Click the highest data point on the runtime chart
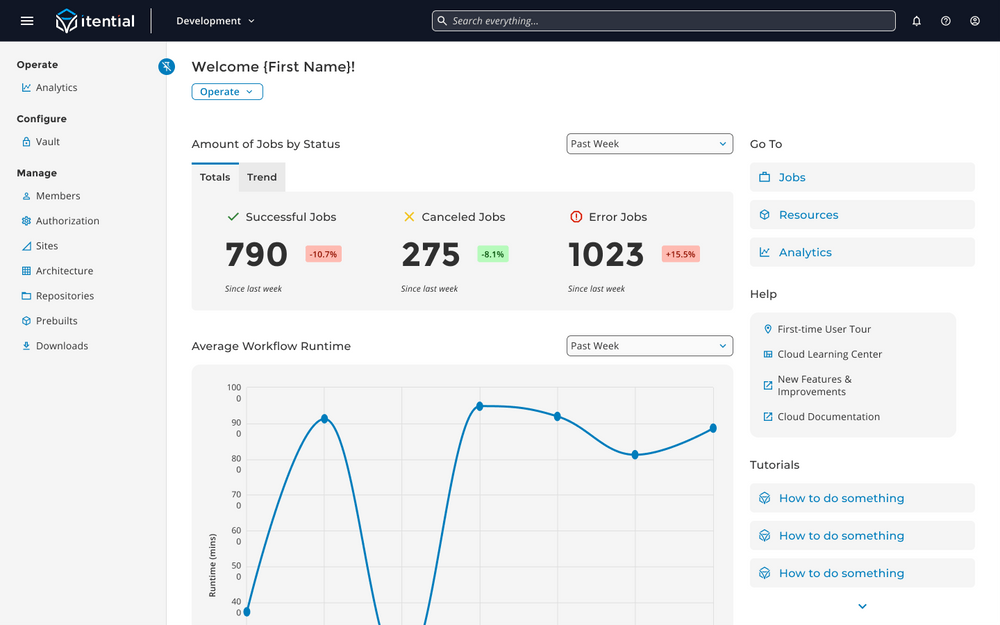This screenshot has width=1000, height=625. (x=480, y=406)
